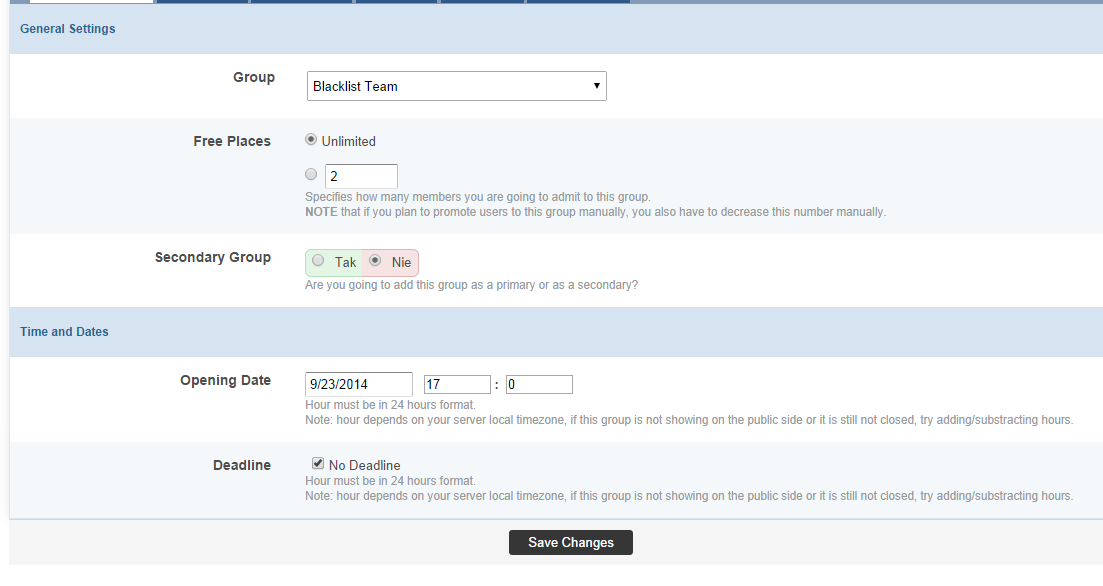The width and height of the screenshot is (1103, 586).
Task: Click the Time and Dates section header
Action: 65,332
